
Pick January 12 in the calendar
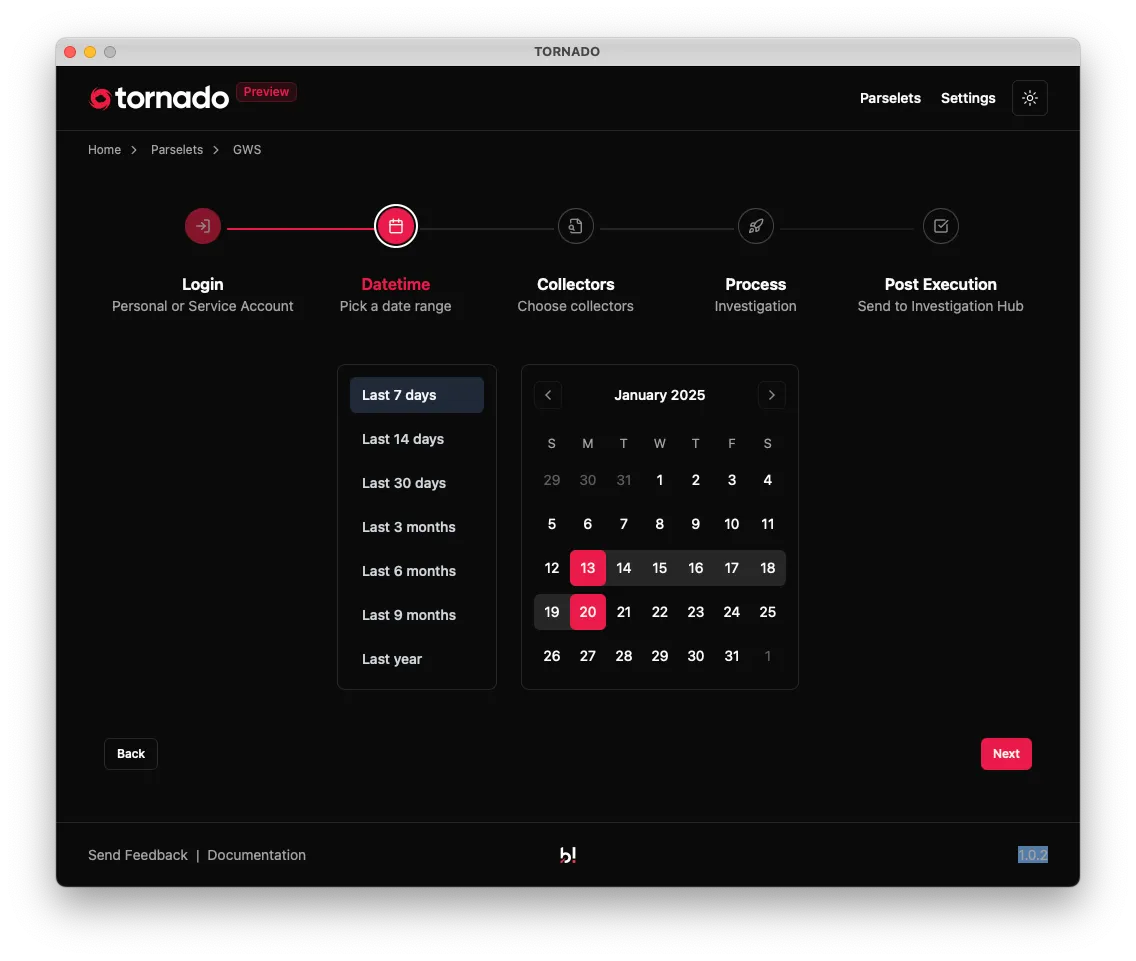[x=552, y=568]
